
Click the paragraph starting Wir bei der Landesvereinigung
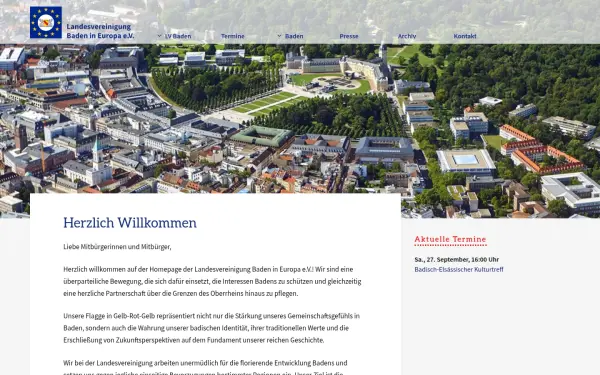tap(205, 367)
